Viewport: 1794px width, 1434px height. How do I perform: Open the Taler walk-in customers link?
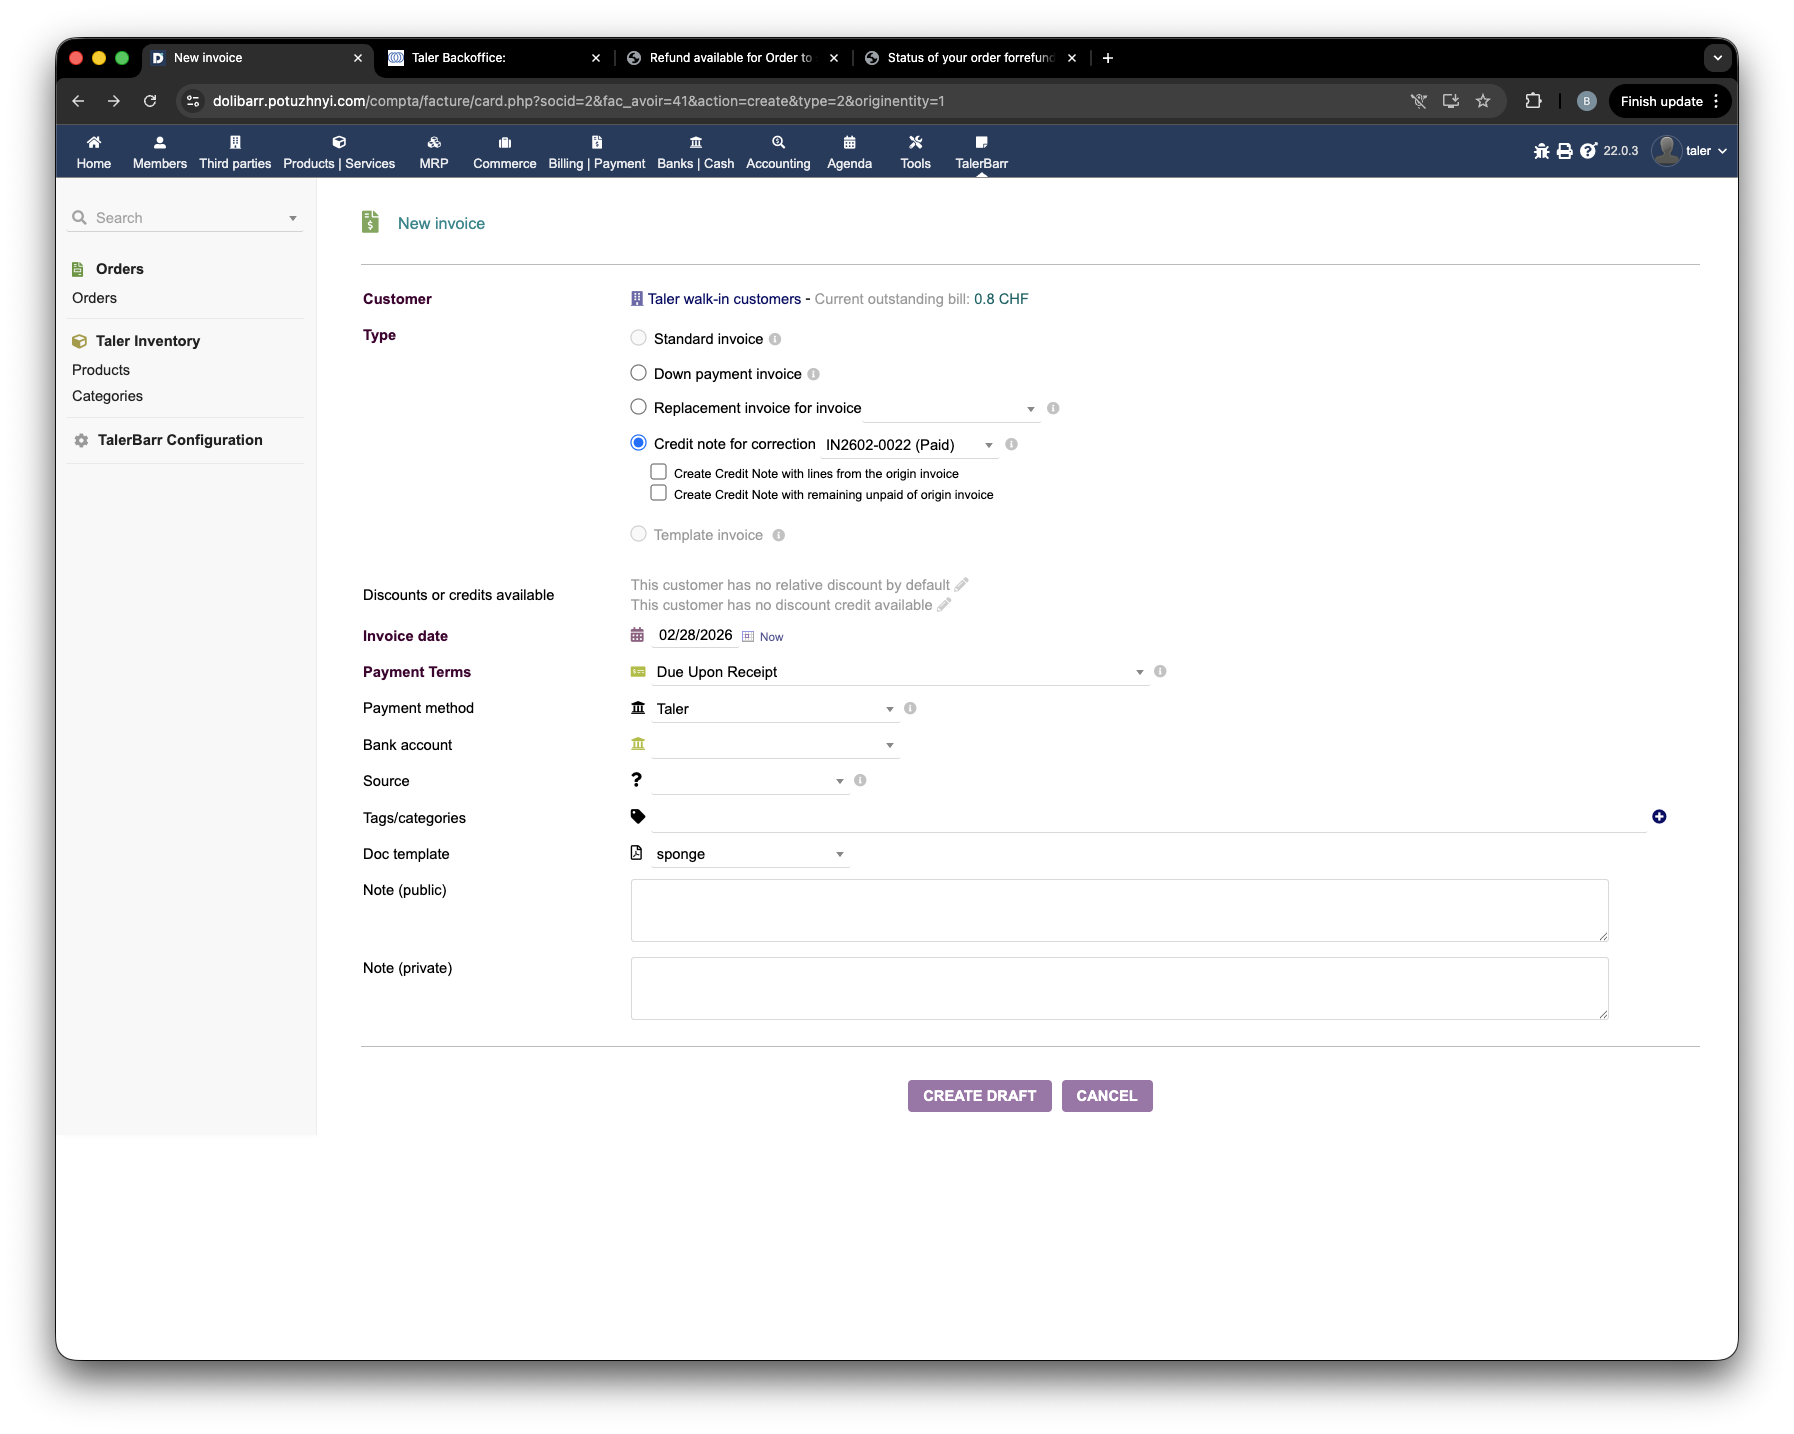(x=724, y=299)
